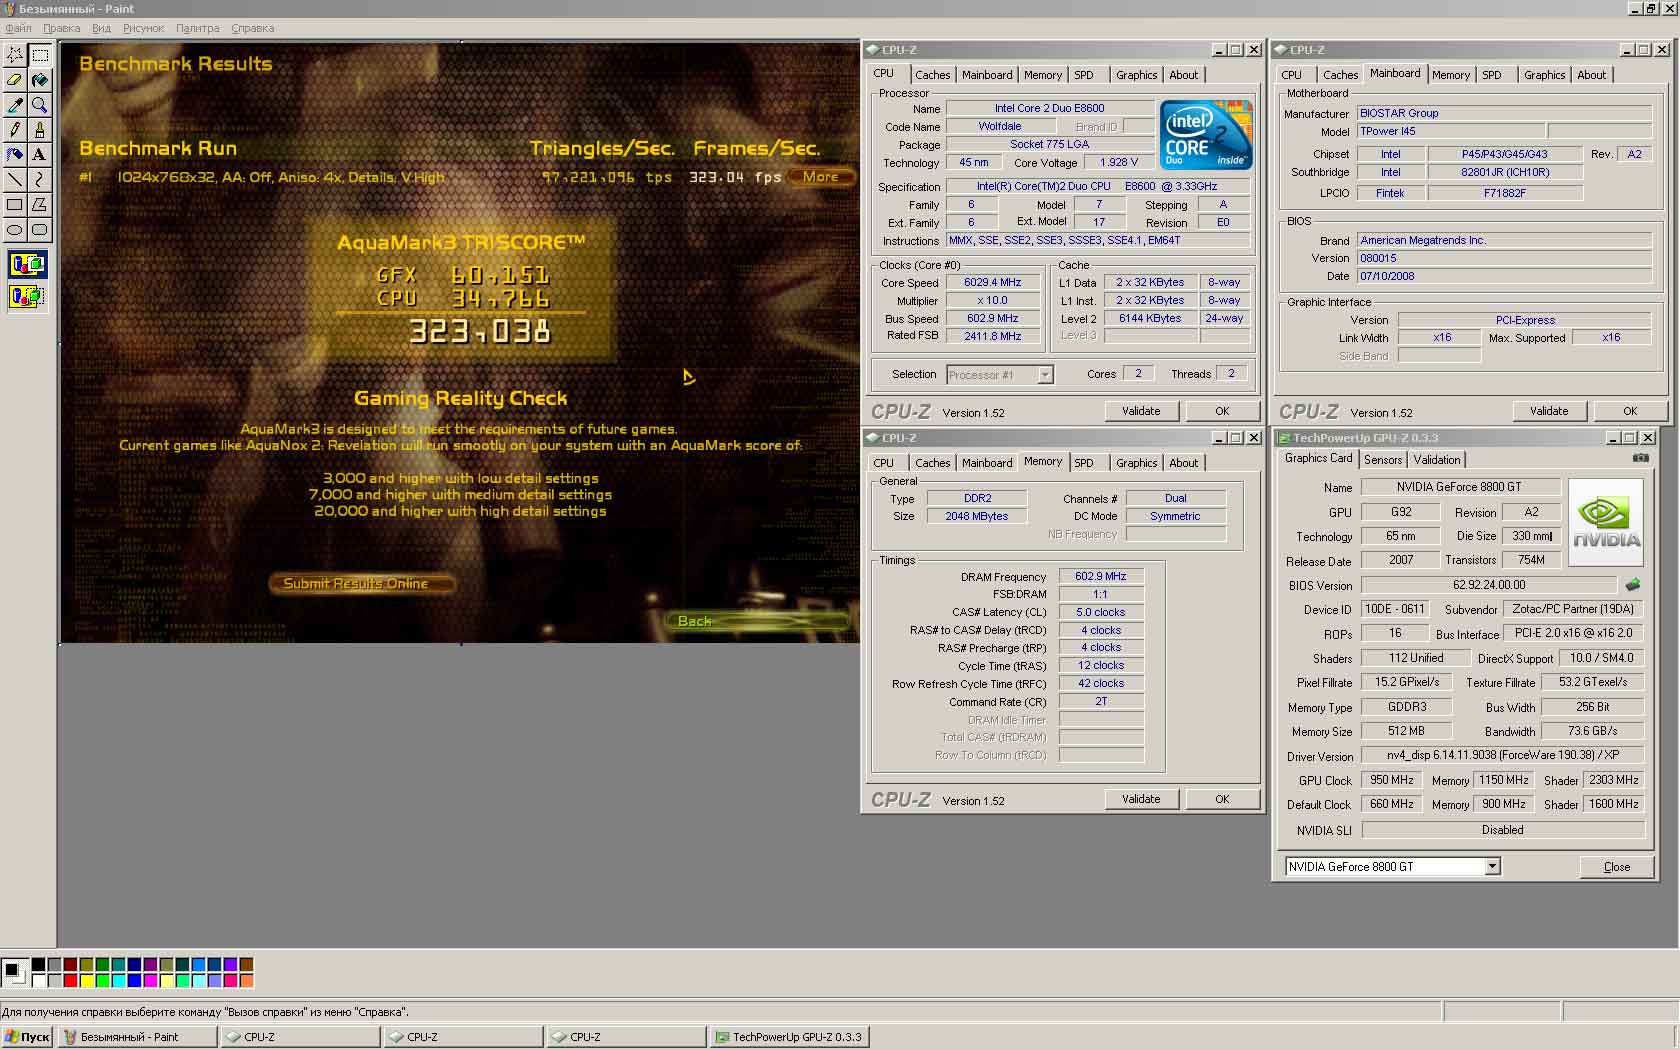Click Validate in the Memory CPU-Z window
Image resolution: width=1680 pixels, height=1050 pixels.
(1141, 799)
